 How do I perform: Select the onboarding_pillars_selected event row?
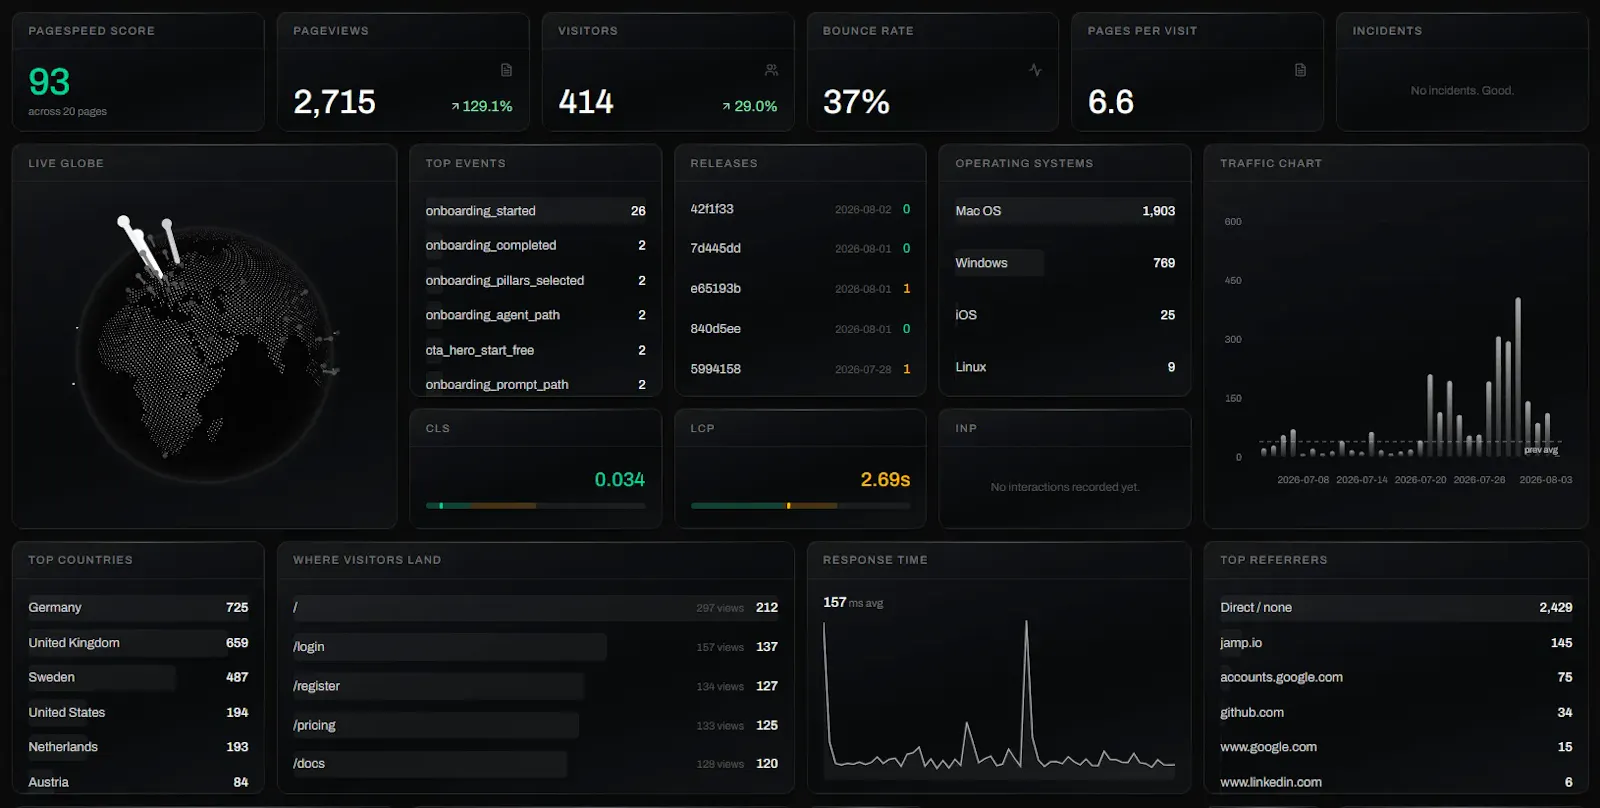point(536,280)
